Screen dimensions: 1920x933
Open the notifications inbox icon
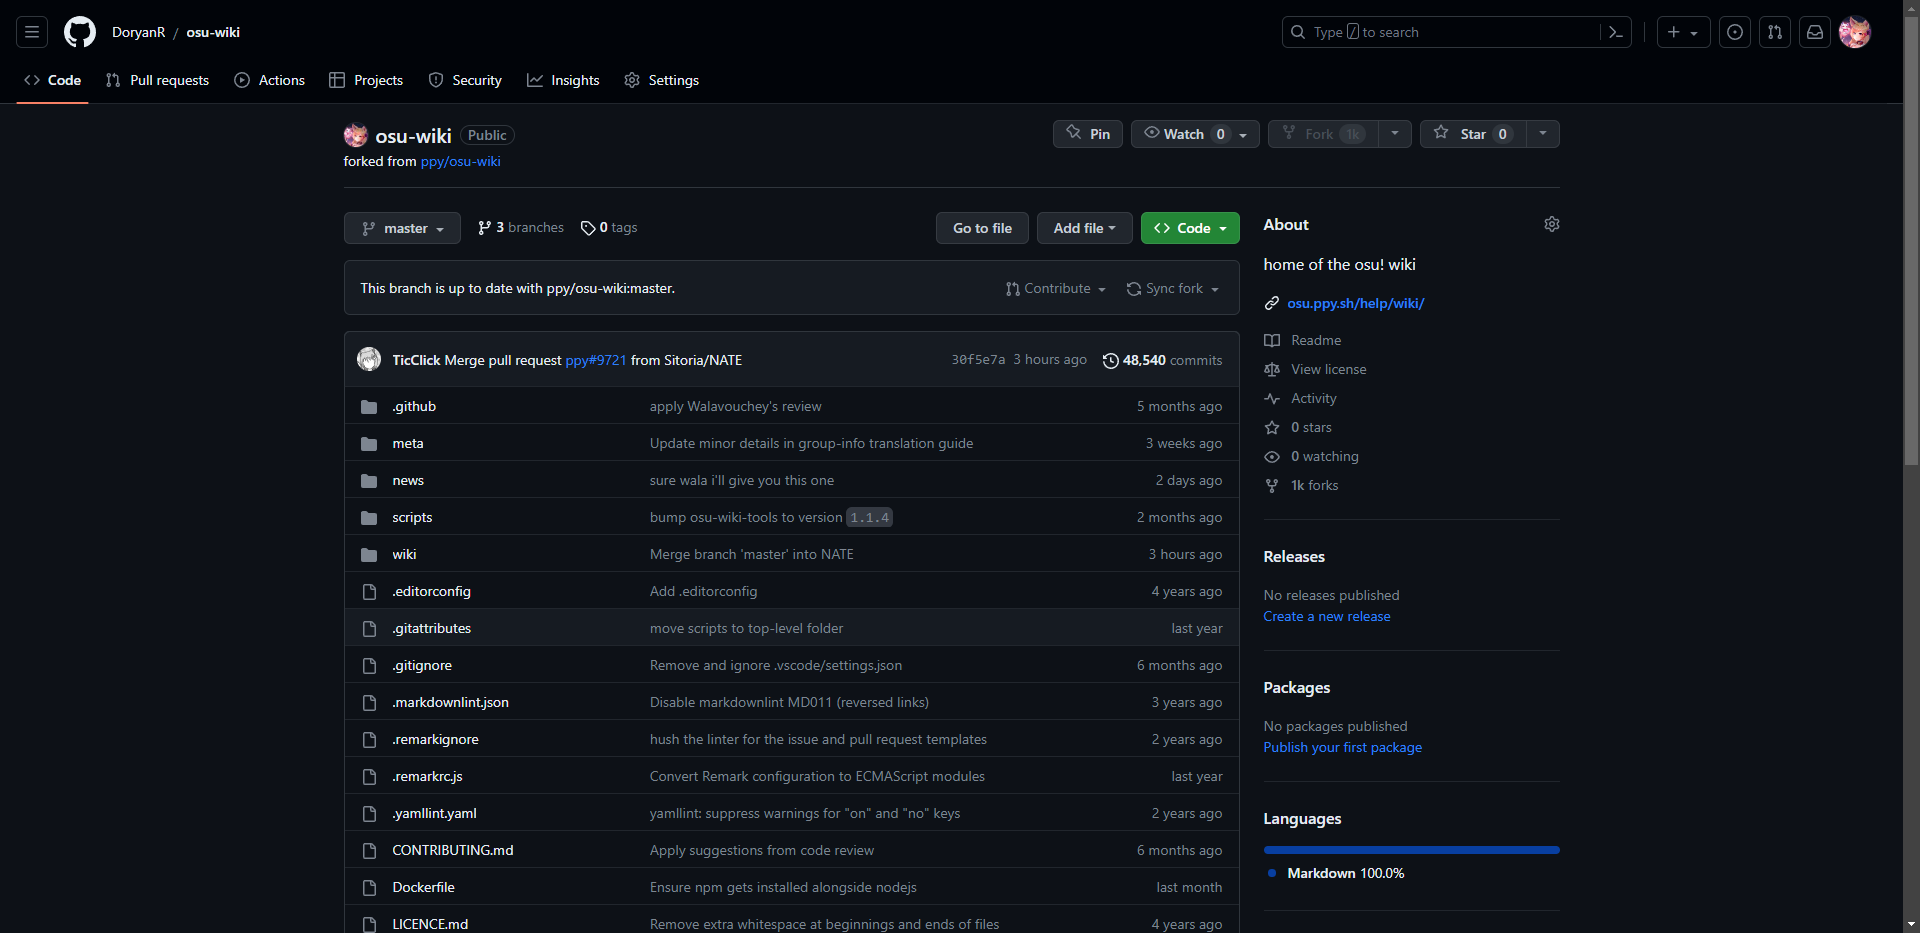[1815, 32]
